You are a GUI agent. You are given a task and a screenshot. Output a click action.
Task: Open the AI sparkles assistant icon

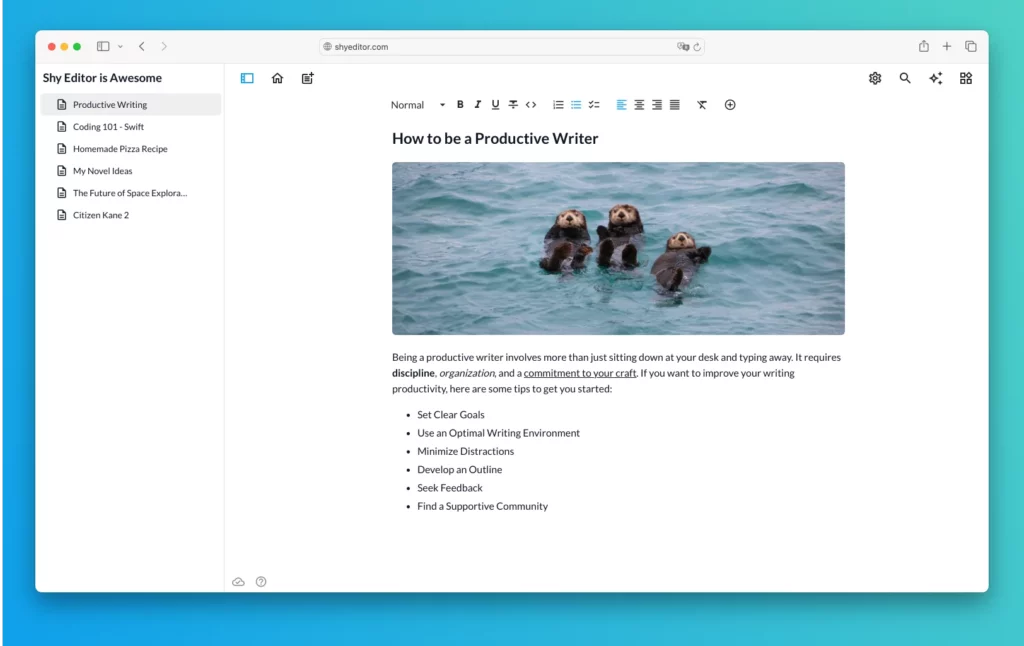pyautogui.click(x=935, y=78)
